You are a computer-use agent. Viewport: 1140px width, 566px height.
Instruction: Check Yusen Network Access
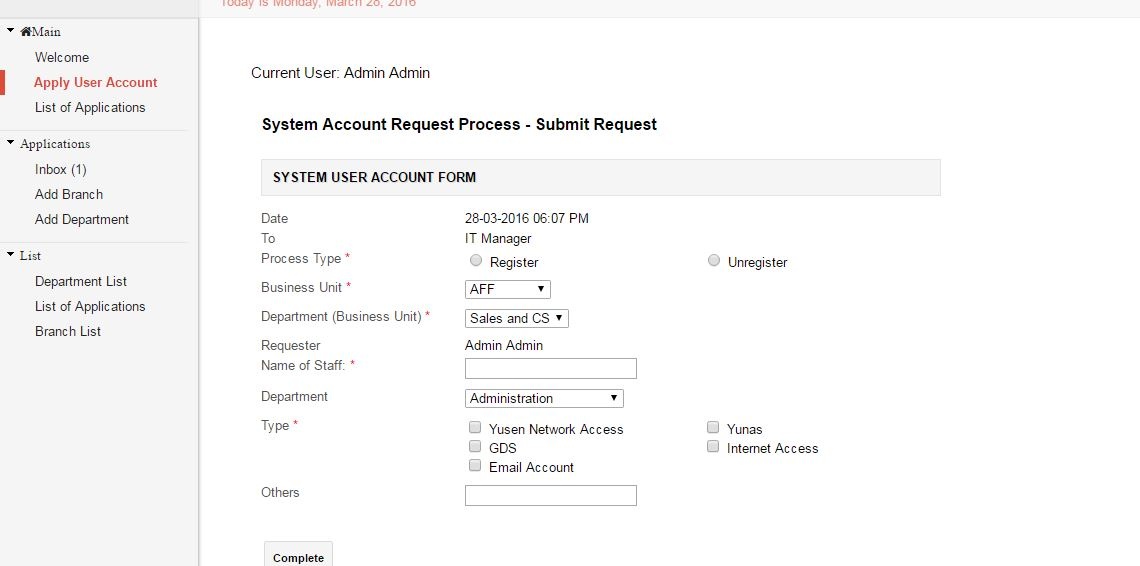[x=475, y=428]
